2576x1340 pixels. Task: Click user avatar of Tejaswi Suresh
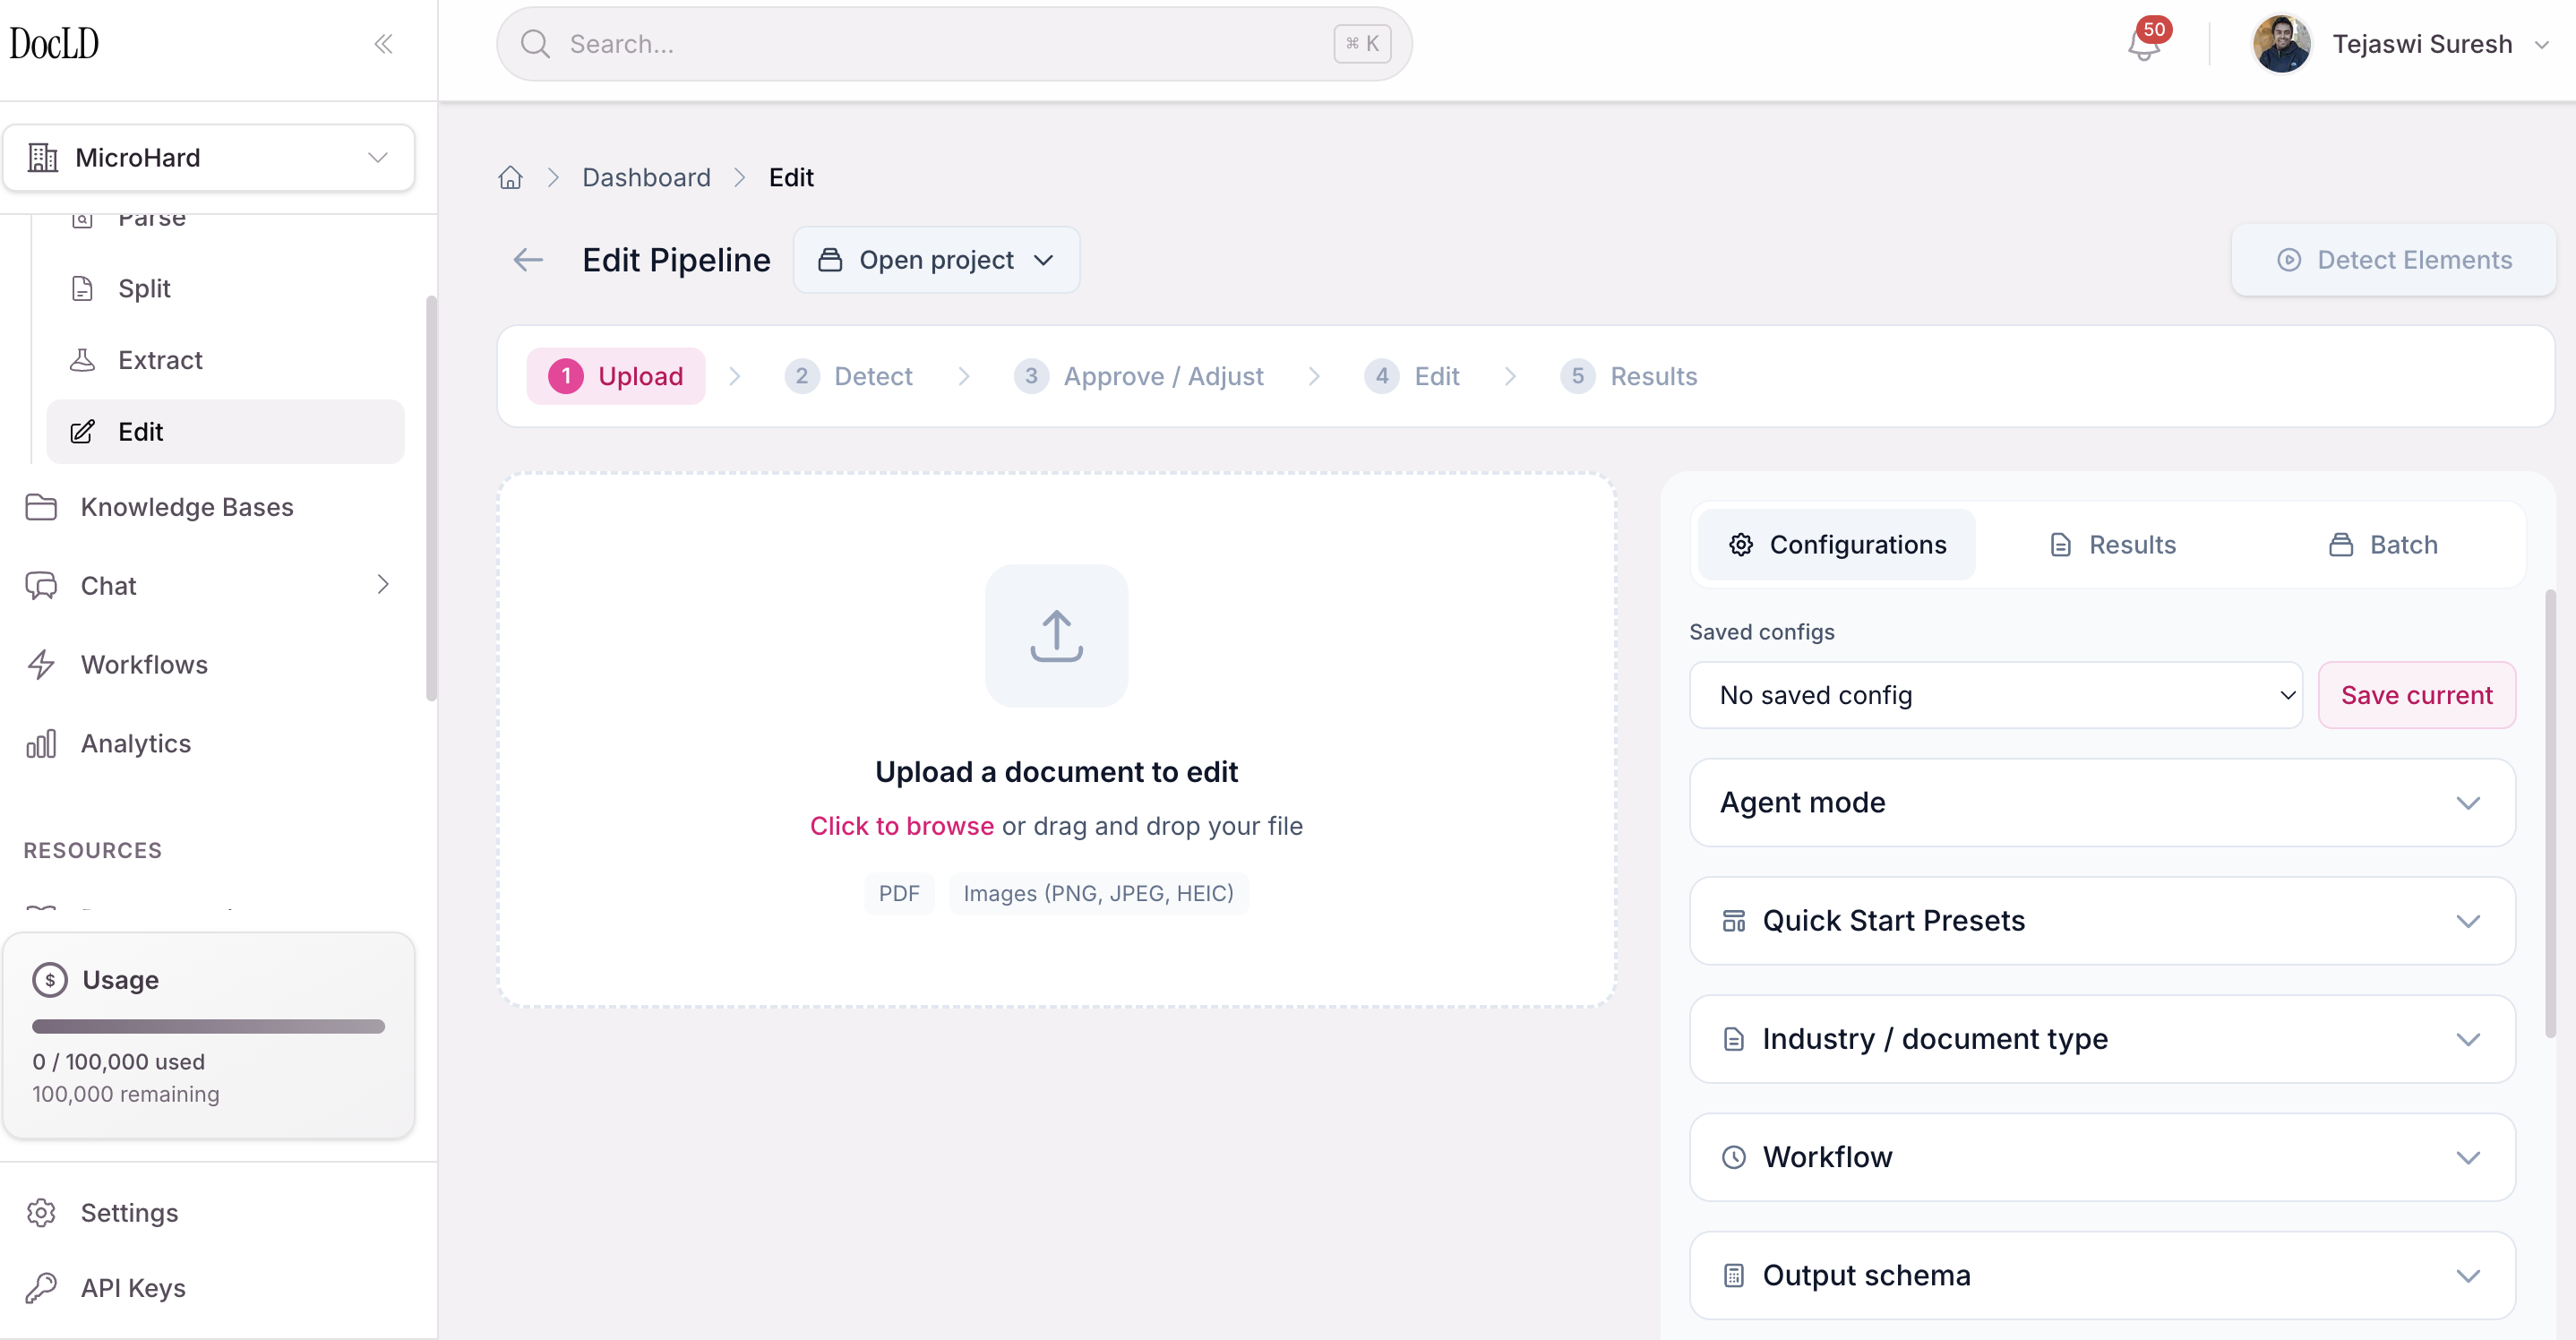pos(2281,44)
